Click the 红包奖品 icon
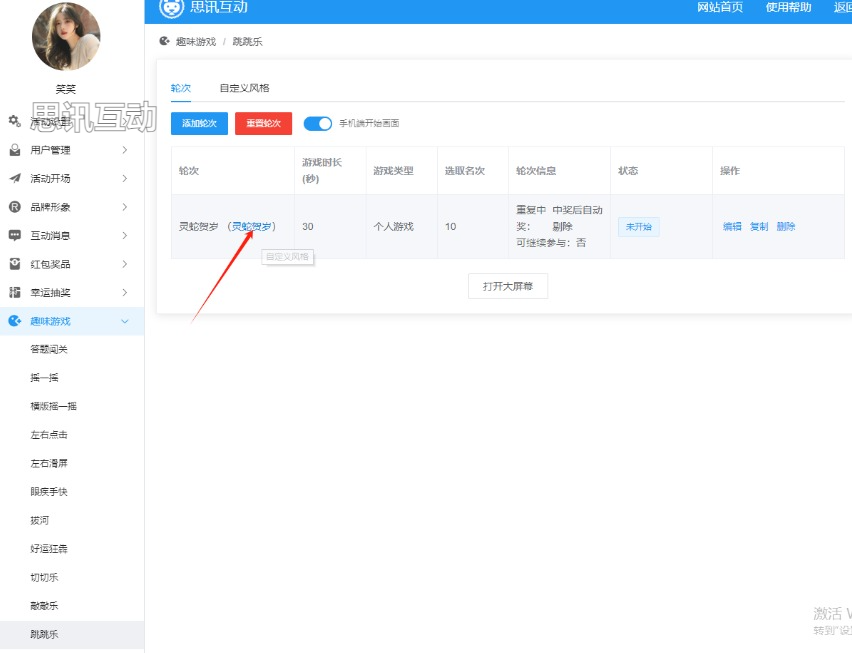852x653 pixels. click(15, 264)
